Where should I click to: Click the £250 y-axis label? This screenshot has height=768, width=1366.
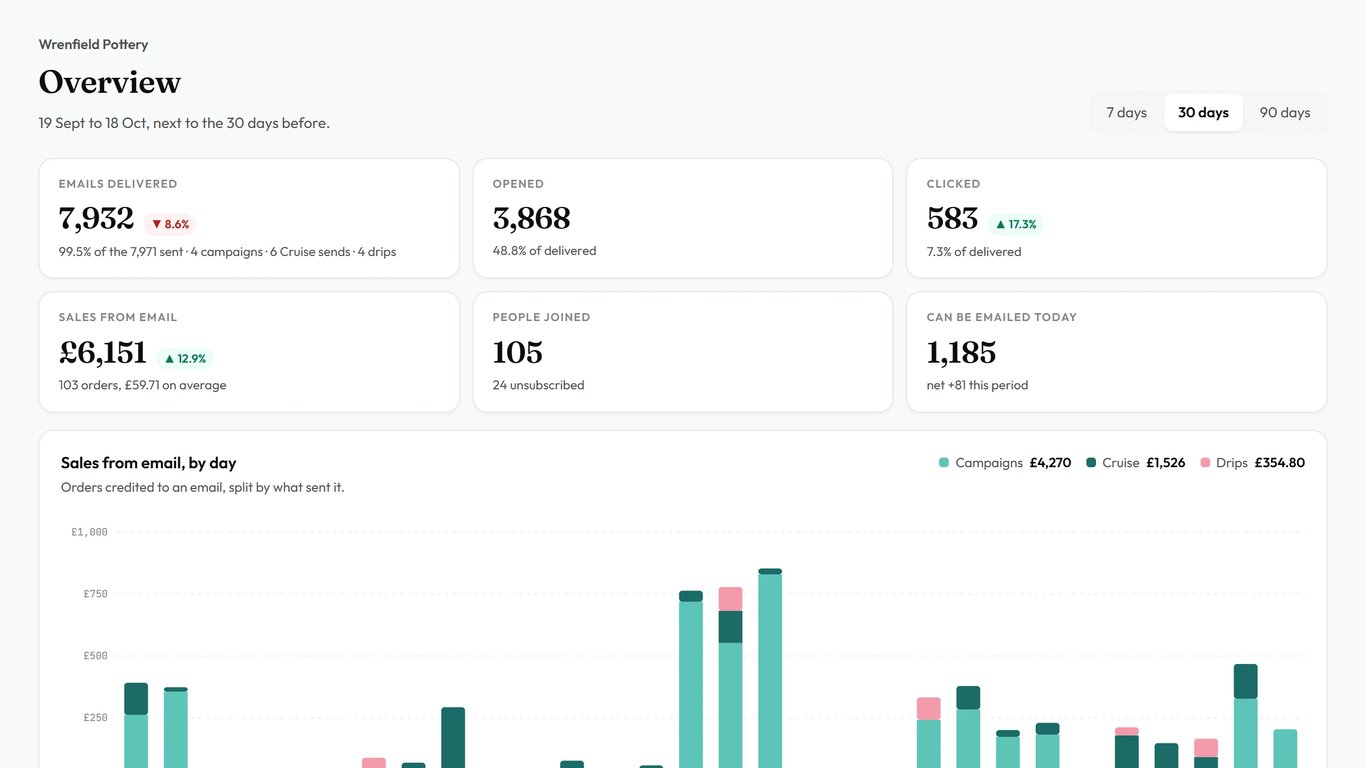point(95,718)
